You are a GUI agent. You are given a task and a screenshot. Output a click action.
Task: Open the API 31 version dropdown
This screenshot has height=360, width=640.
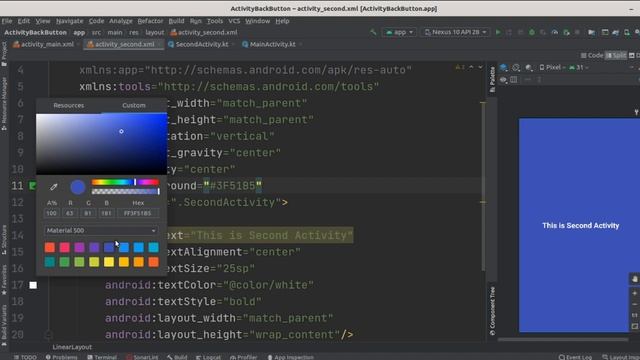click(579, 67)
